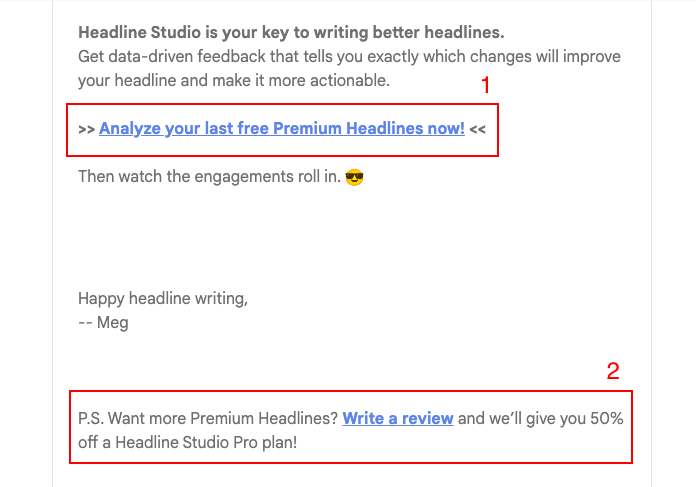Follow the 'Write a review' link
Viewport: 696px width, 487px height.
(398, 419)
